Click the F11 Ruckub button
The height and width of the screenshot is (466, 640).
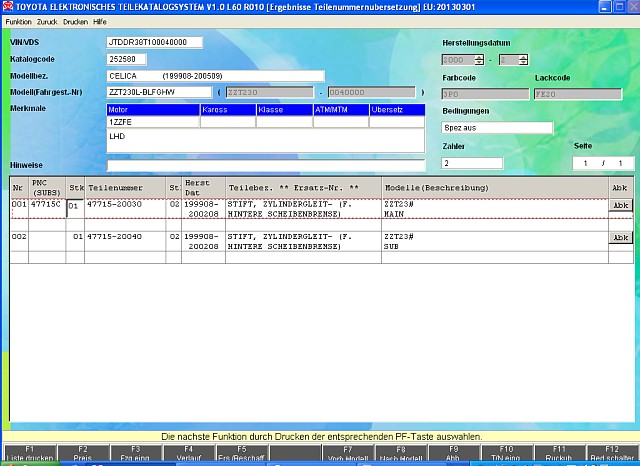coord(559,453)
